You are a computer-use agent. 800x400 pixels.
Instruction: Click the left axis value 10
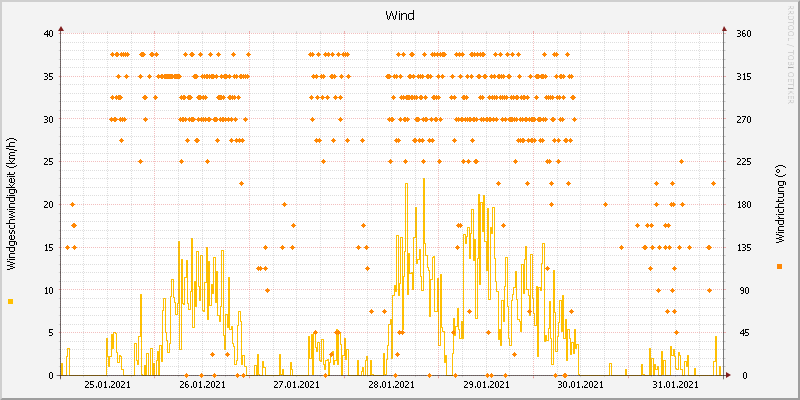48,290
